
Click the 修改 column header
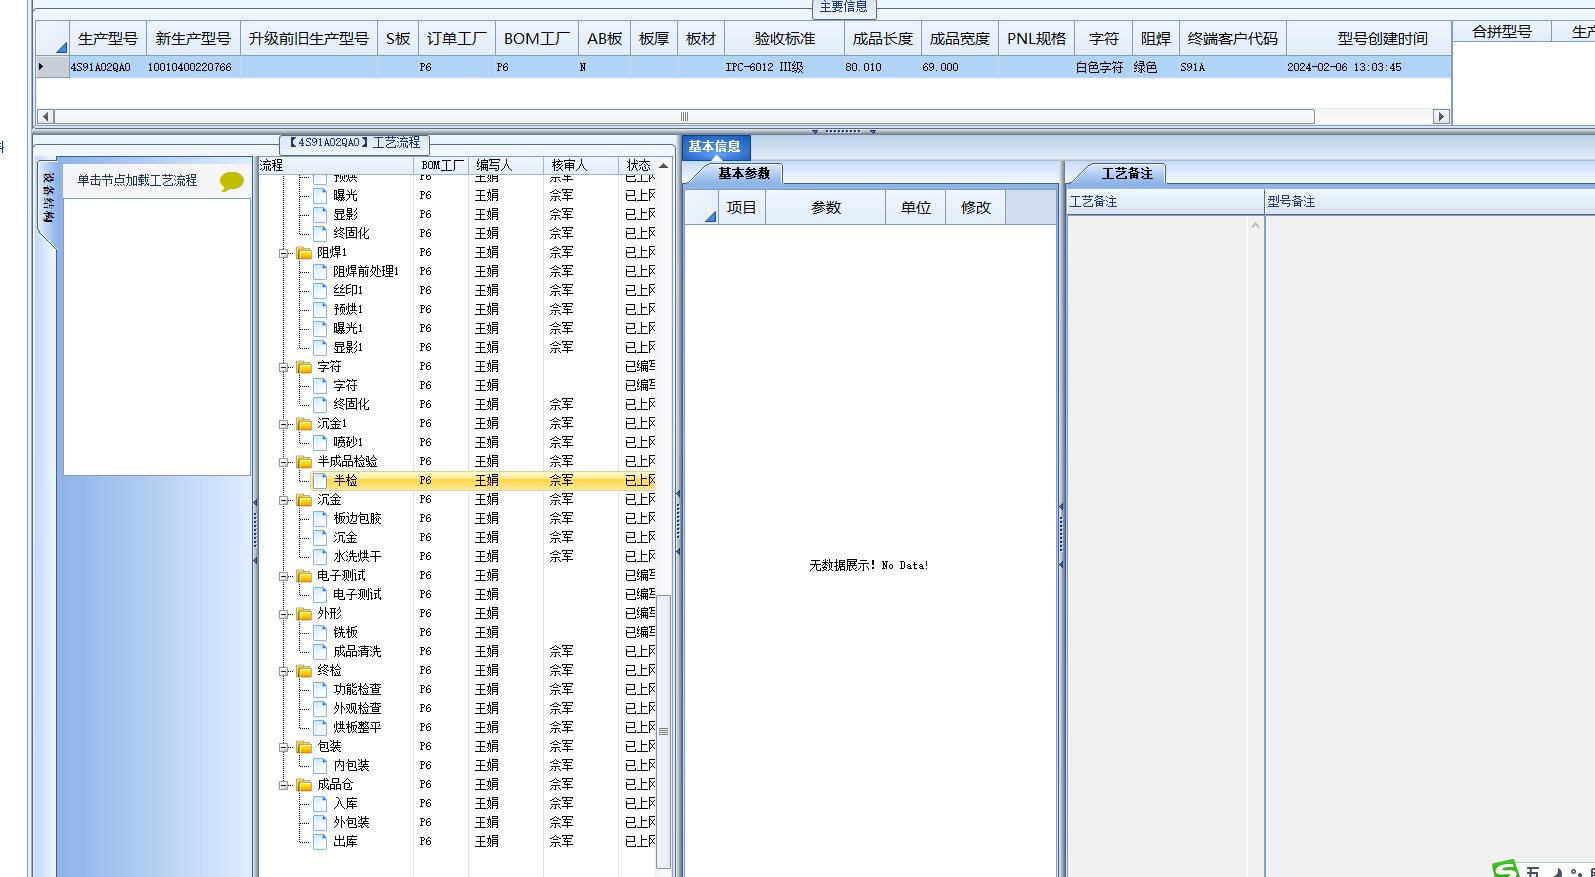coord(976,208)
